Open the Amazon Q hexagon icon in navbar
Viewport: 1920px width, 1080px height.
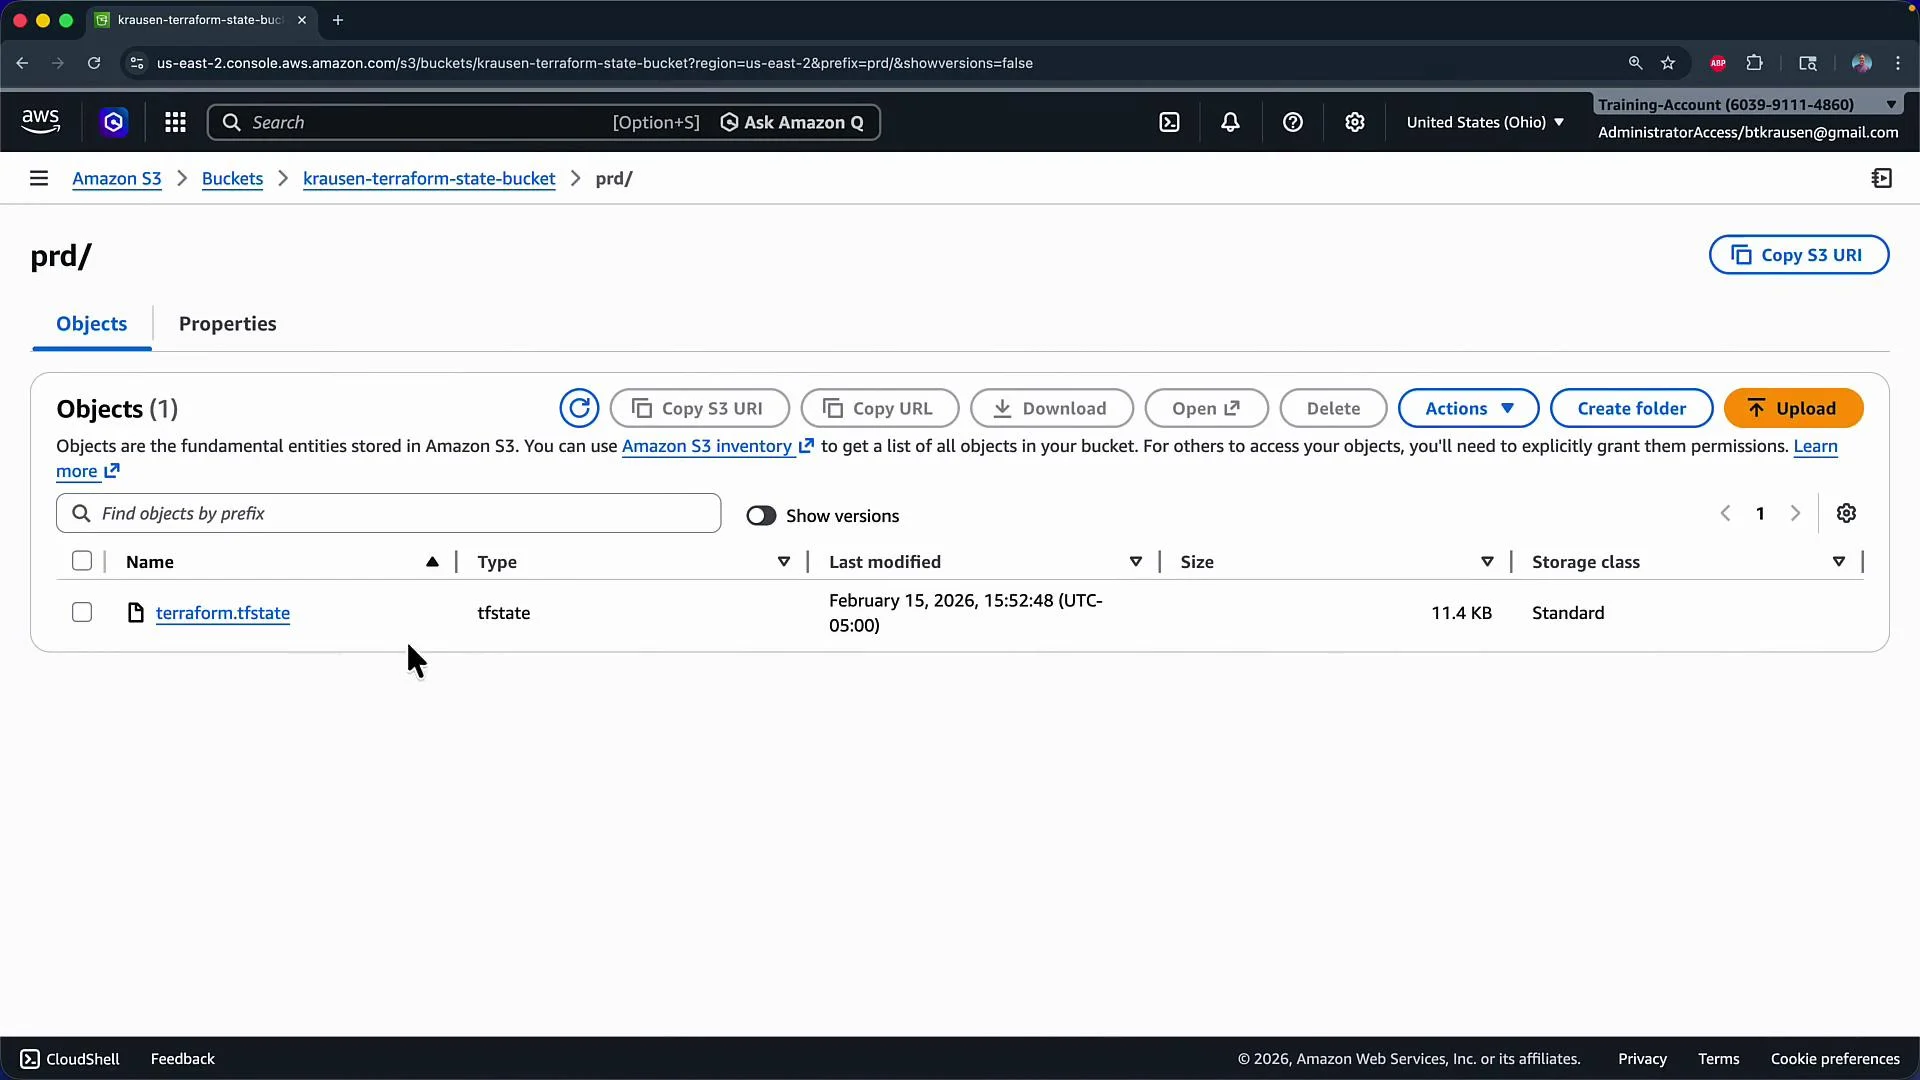tap(114, 122)
